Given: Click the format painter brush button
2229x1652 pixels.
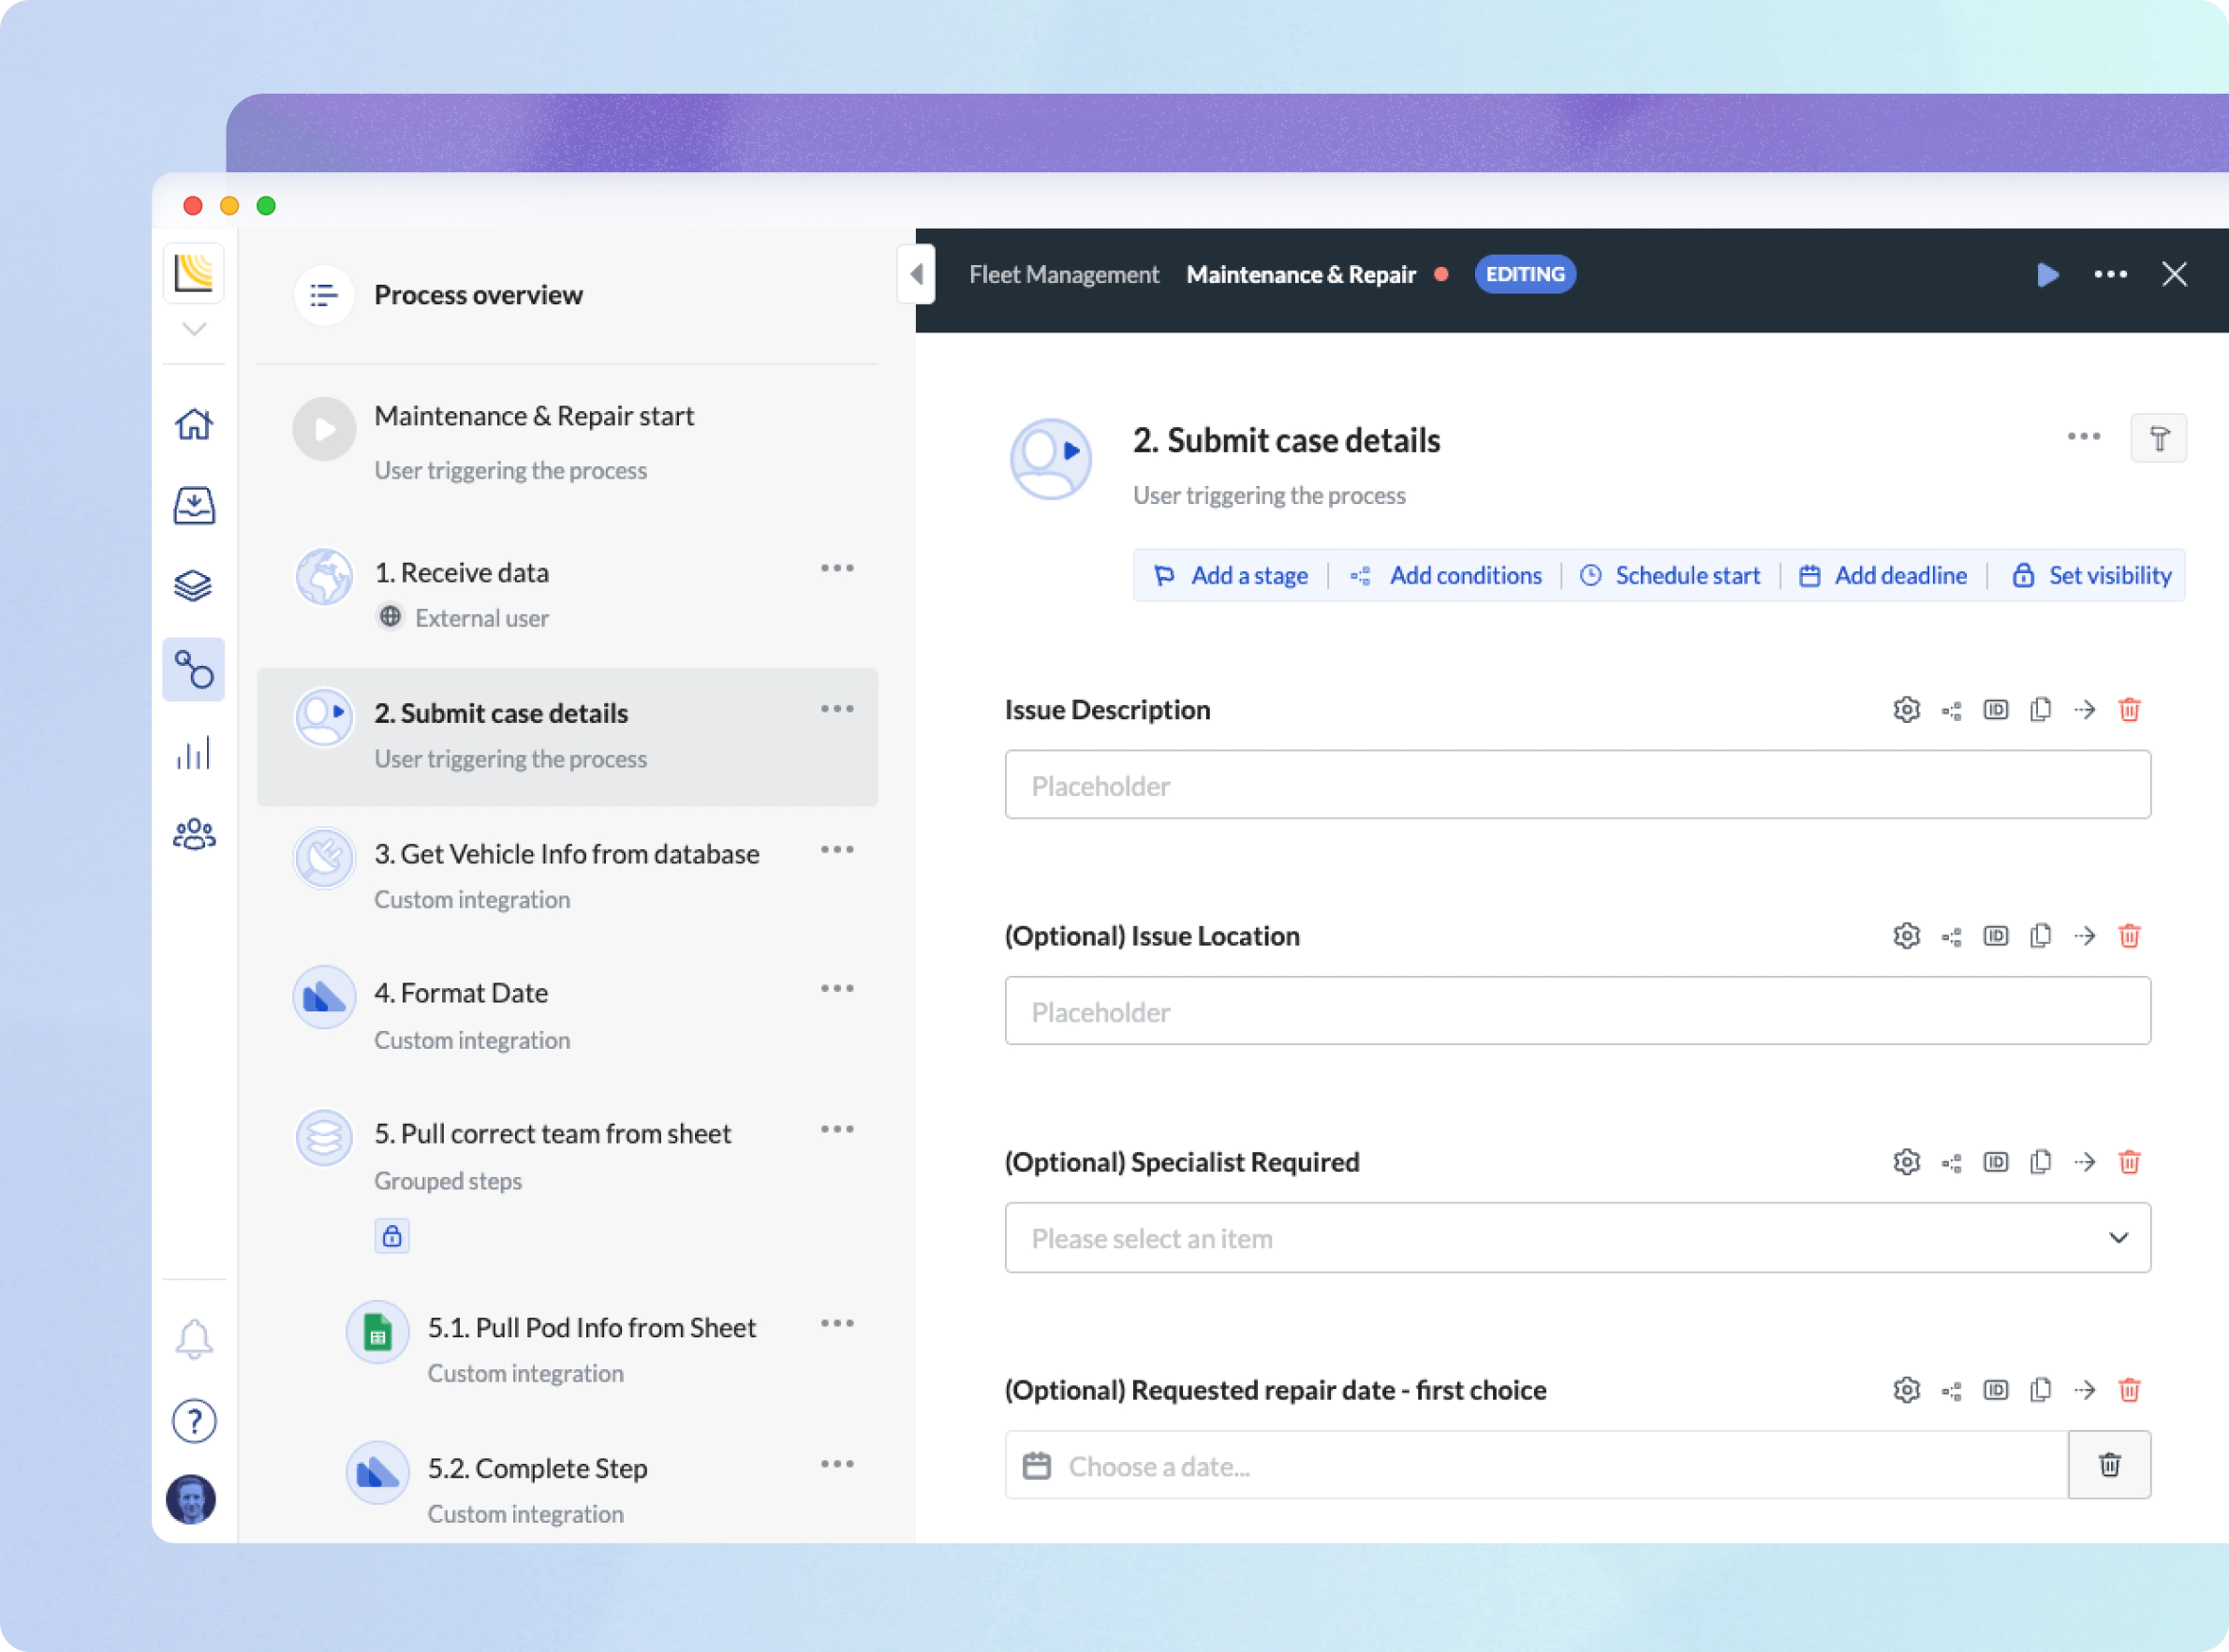Looking at the screenshot, I should tap(2158, 438).
